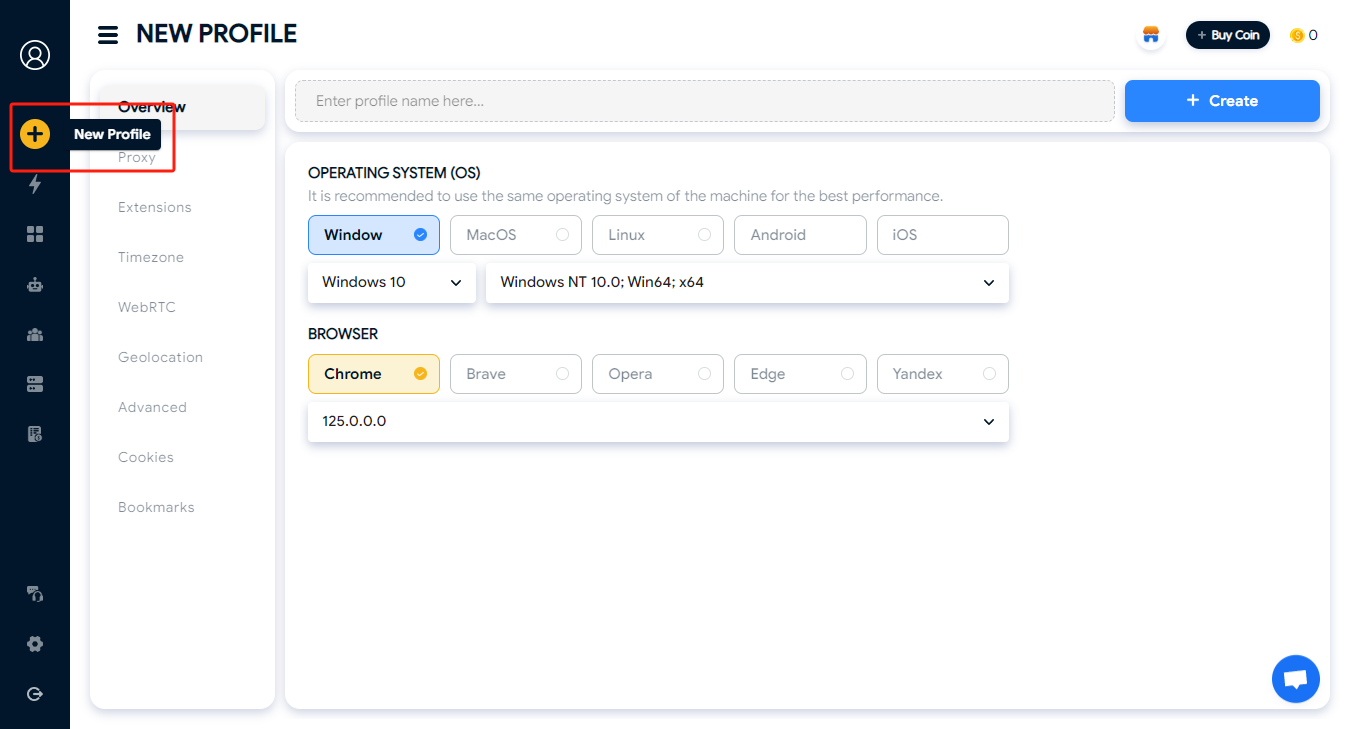Click the logout icon in sidebar

35,694
